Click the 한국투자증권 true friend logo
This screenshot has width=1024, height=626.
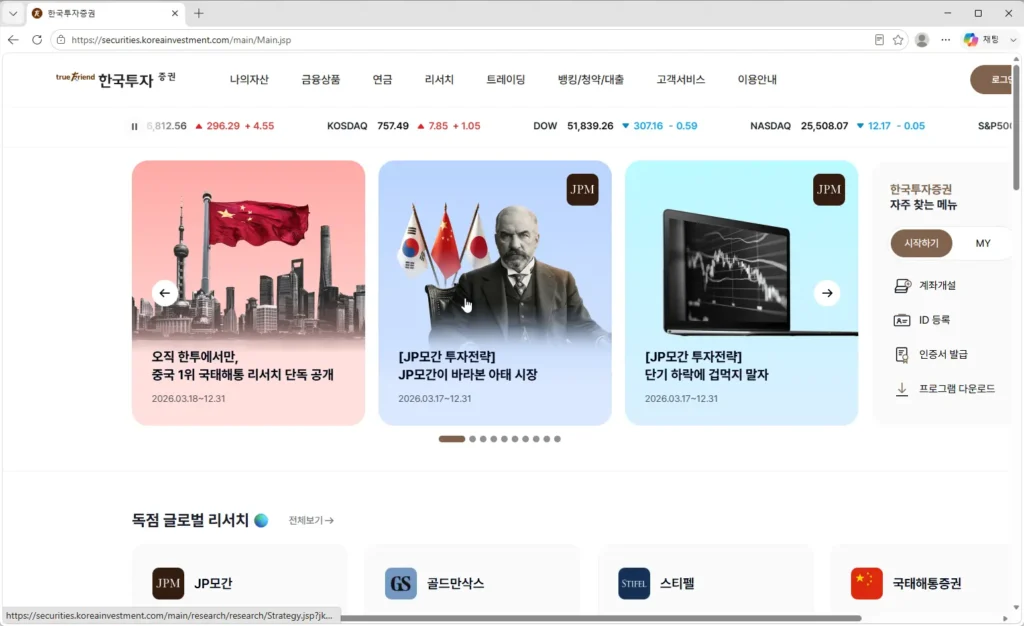(x=116, y=79)
